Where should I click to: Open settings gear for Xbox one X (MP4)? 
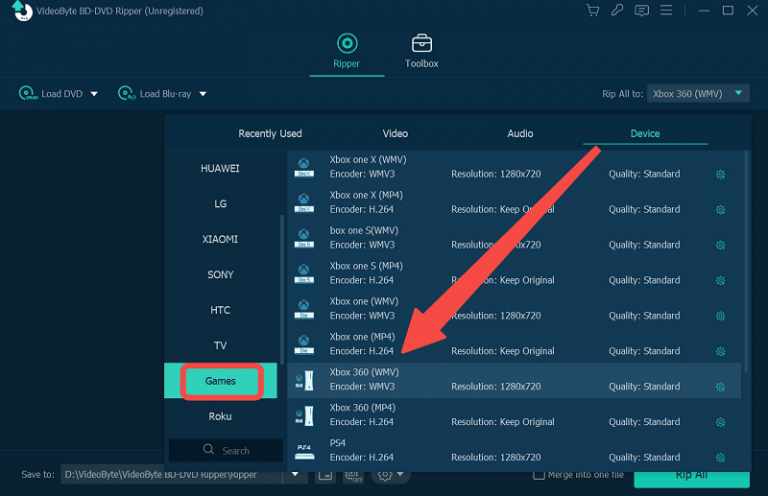coord(720,210)
